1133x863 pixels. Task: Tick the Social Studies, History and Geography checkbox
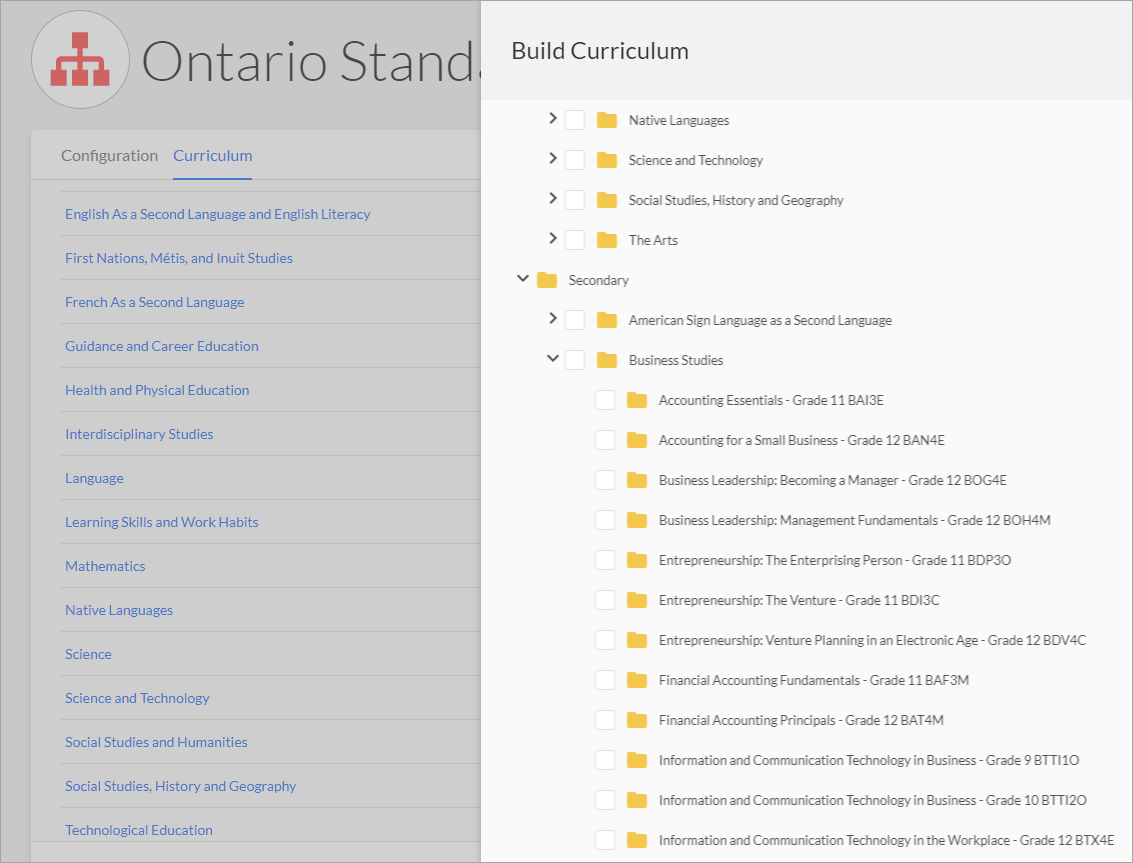tap(575, 200)
